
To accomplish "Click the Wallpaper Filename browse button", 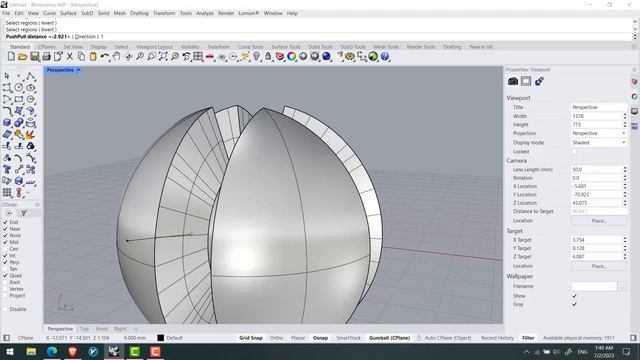I will [622, 287].
